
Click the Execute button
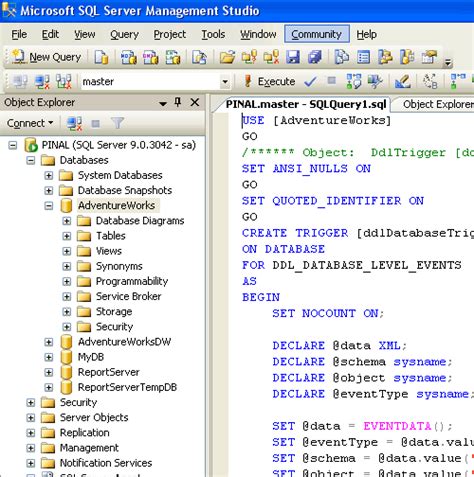click(270, 81)
